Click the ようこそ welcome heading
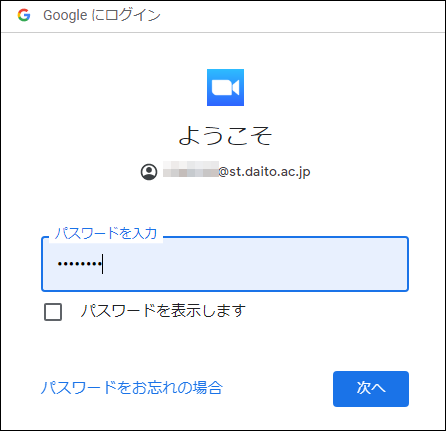The image size is (446, 431). point(225,135)
